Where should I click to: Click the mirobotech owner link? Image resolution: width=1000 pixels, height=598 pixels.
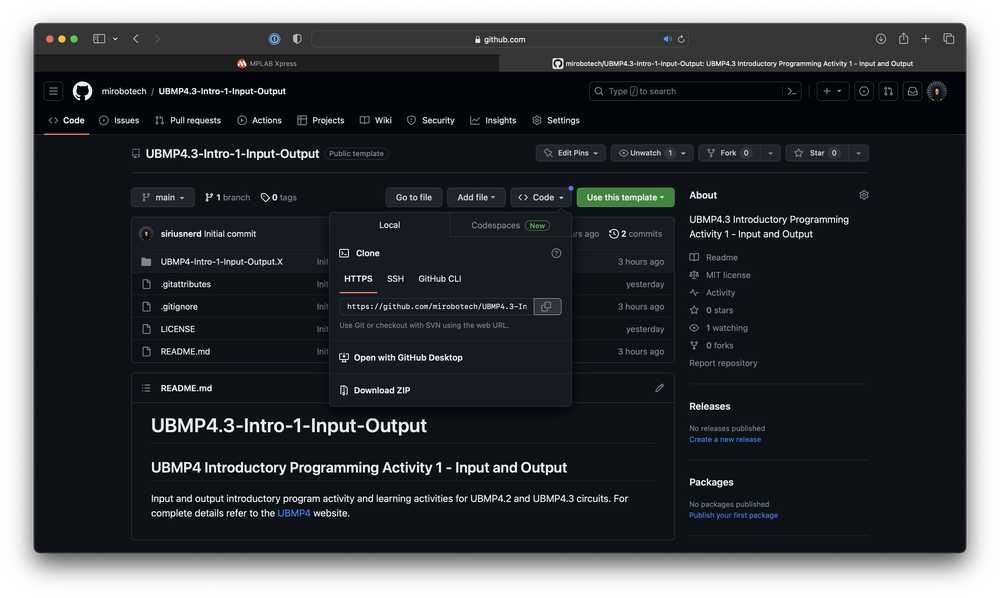coord(124,91)
